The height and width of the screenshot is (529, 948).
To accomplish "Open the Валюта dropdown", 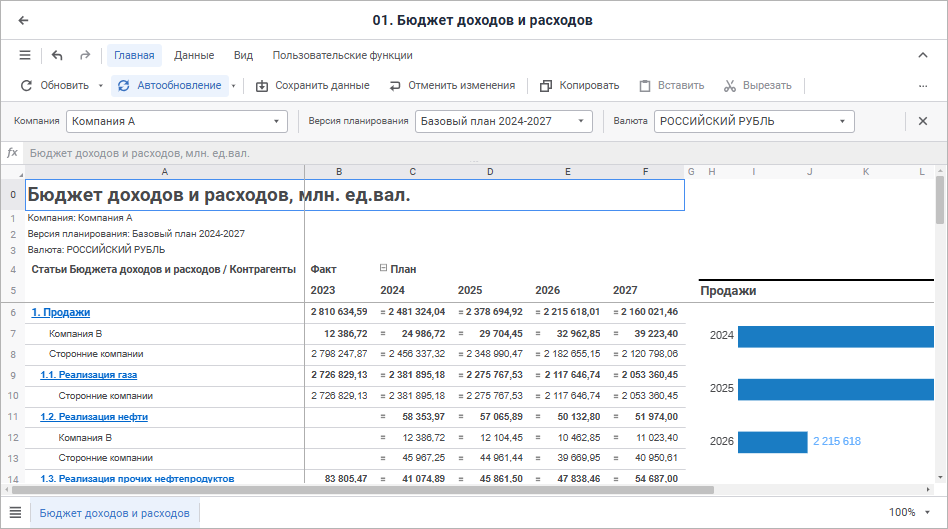I will 754,122.
